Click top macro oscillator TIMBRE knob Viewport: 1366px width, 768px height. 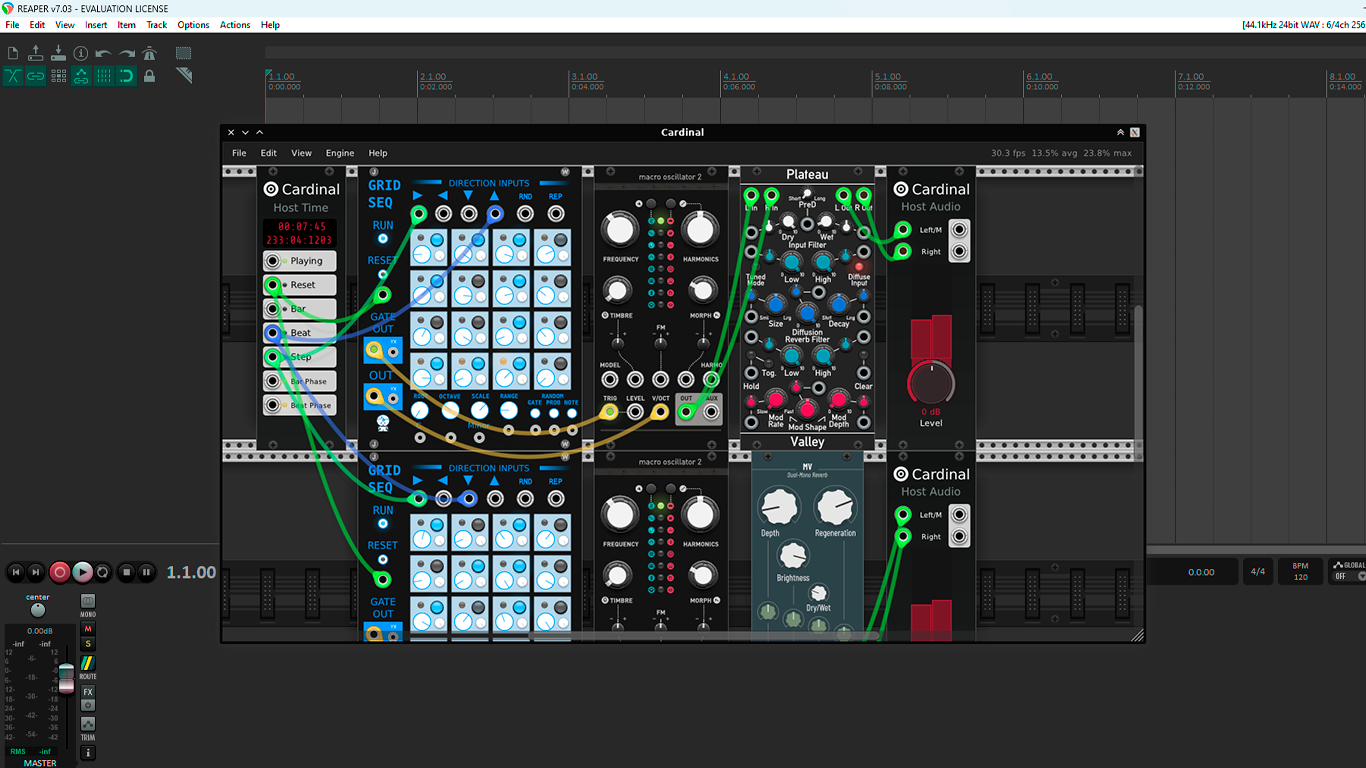[x=618, y=292]
